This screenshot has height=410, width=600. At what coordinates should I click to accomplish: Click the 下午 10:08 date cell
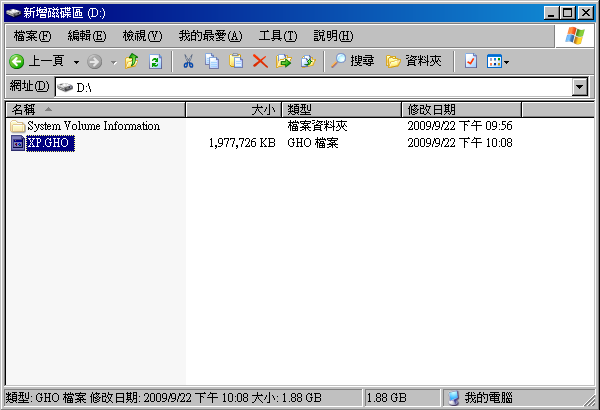[x=460, y=143]
